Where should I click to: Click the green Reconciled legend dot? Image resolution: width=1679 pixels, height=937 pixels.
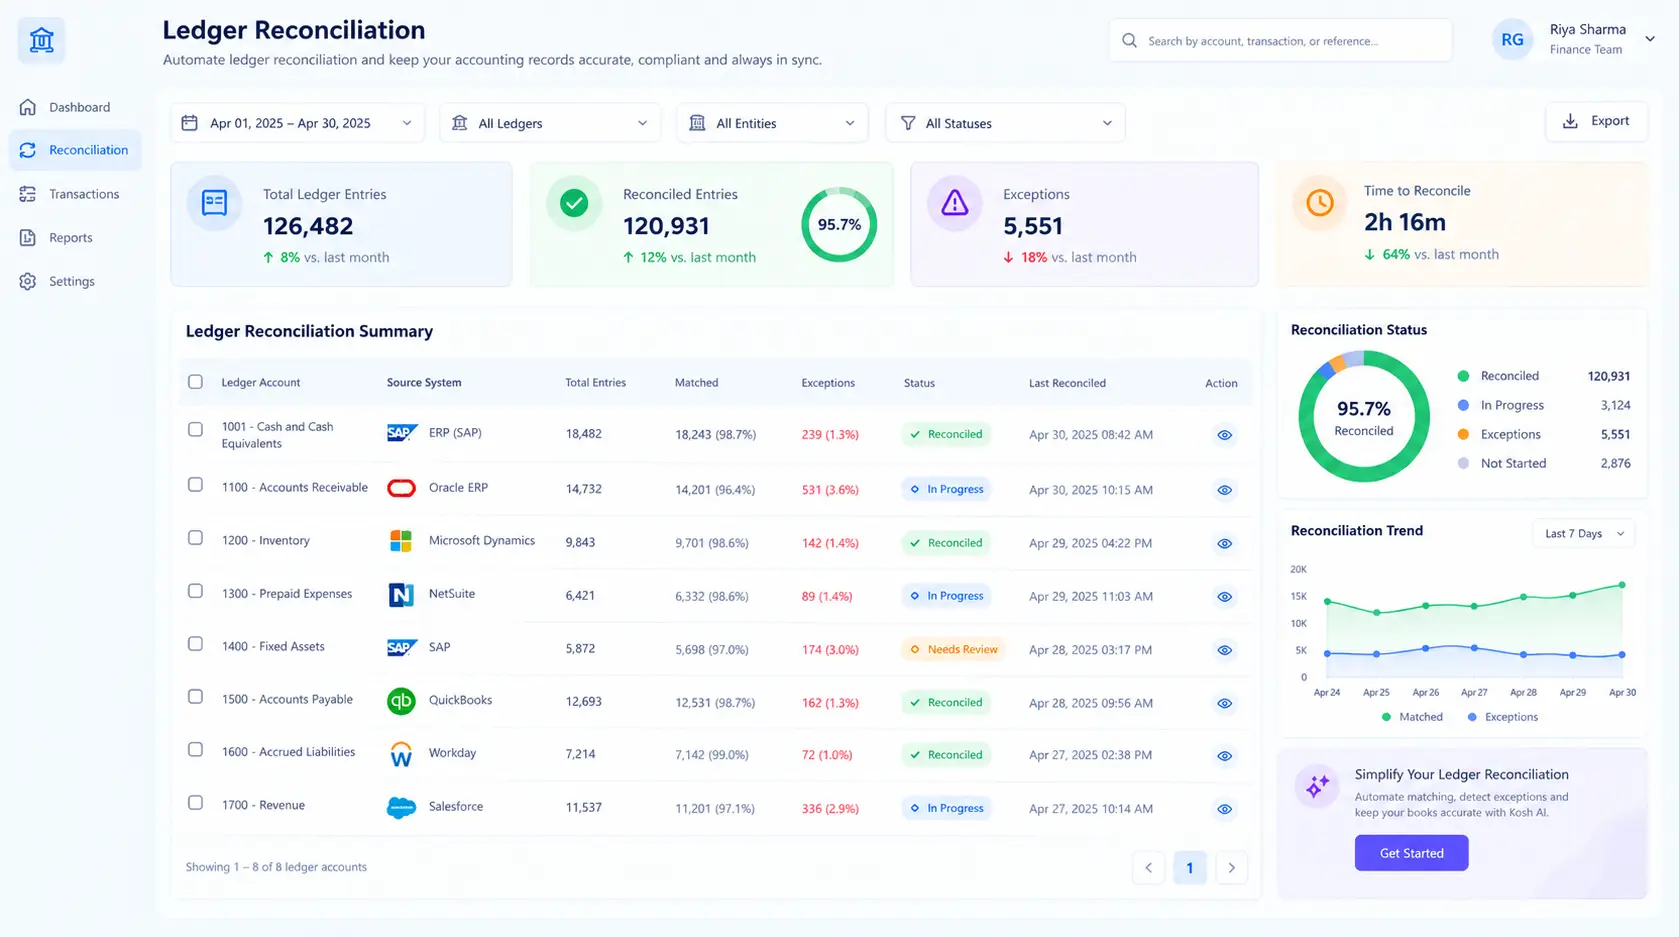1463,376
